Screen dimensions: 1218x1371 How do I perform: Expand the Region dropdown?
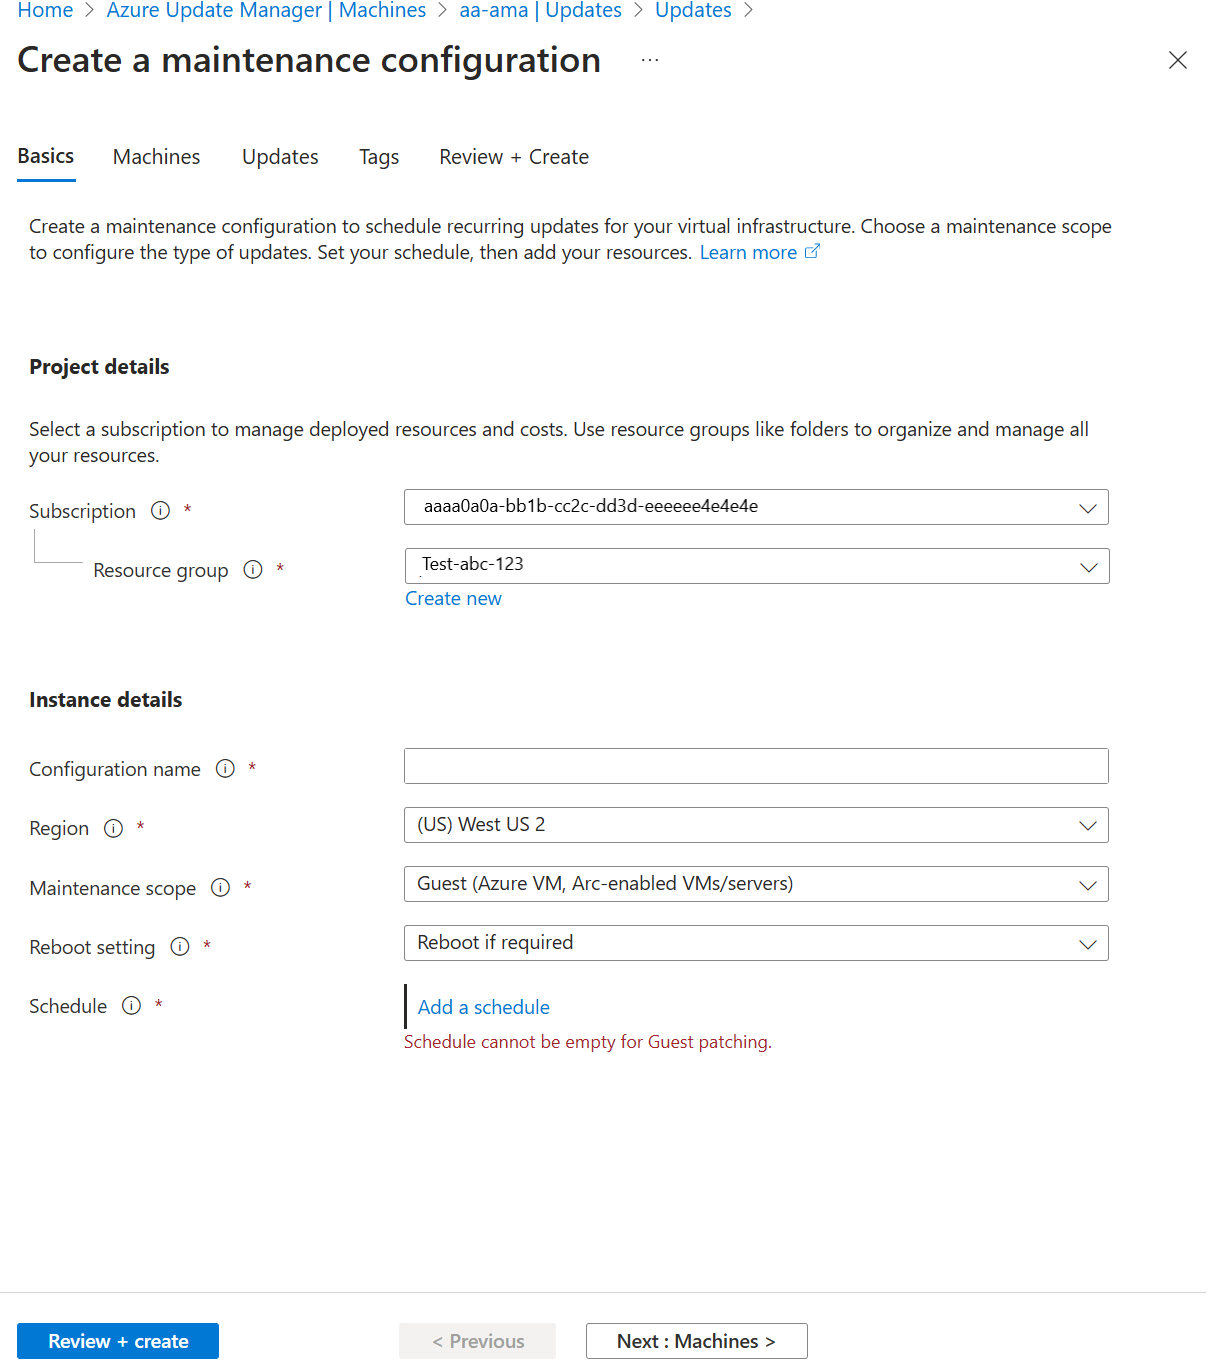tap(1088, 825)
